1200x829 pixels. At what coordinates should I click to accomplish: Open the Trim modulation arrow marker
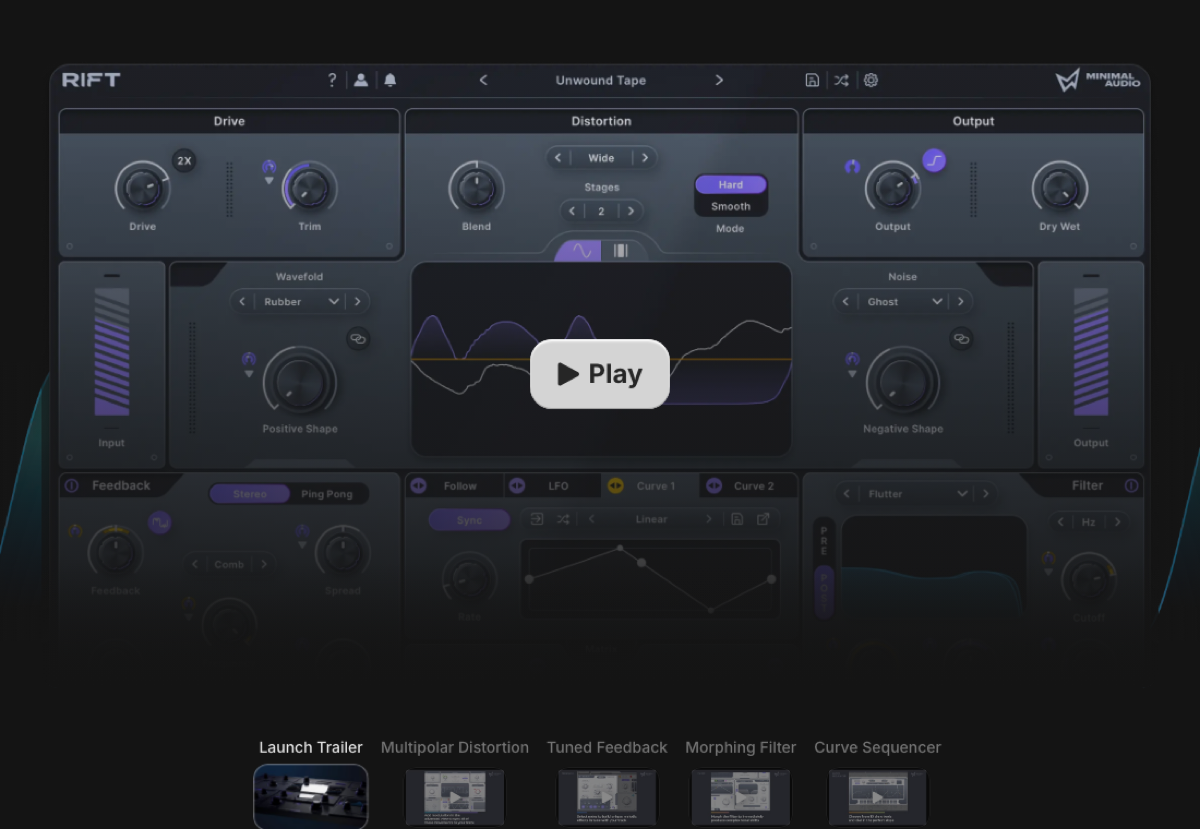(x=269, y=181)
